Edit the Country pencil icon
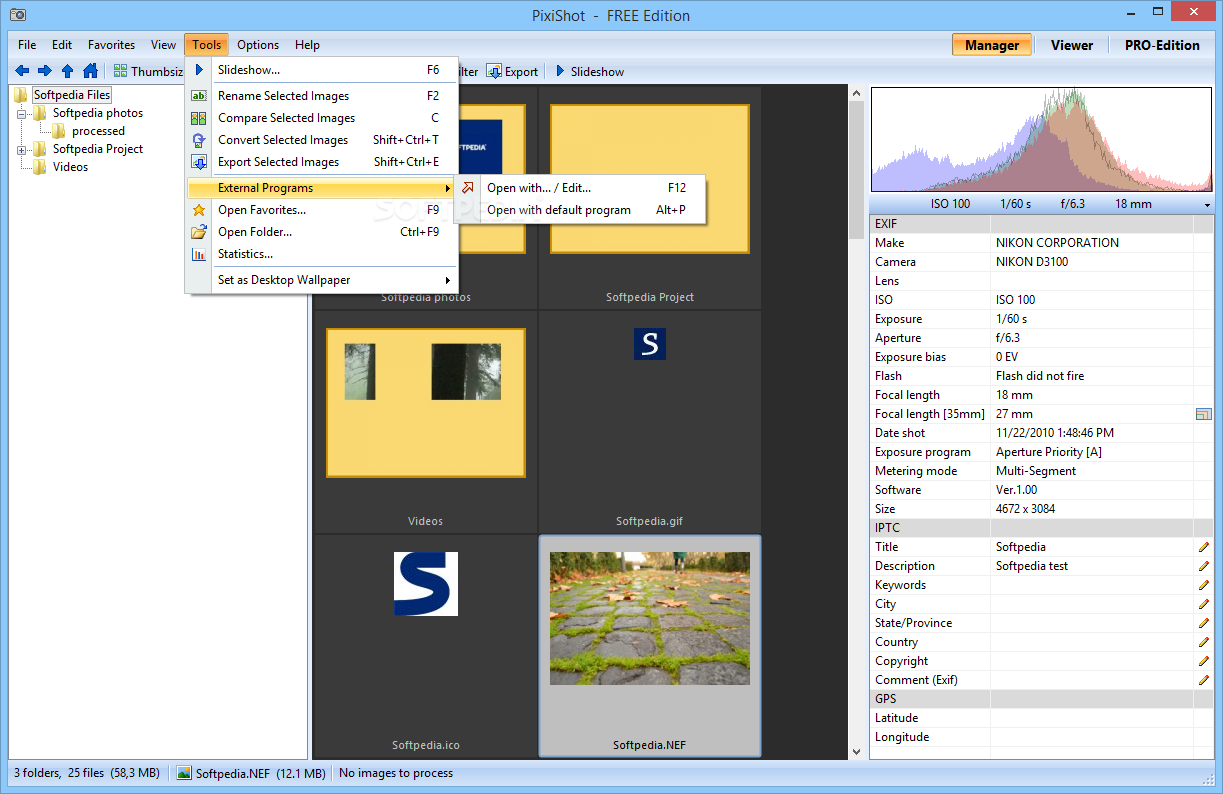The width and height of the screenshot is (1223, 794). click(1204, 642)
